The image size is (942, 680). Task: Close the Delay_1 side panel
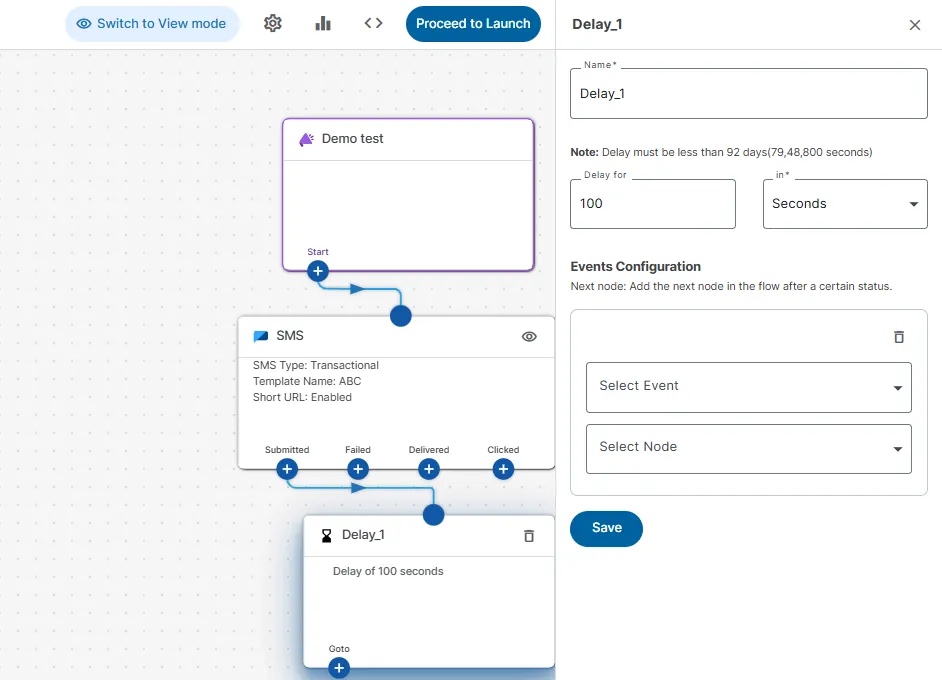914,25
